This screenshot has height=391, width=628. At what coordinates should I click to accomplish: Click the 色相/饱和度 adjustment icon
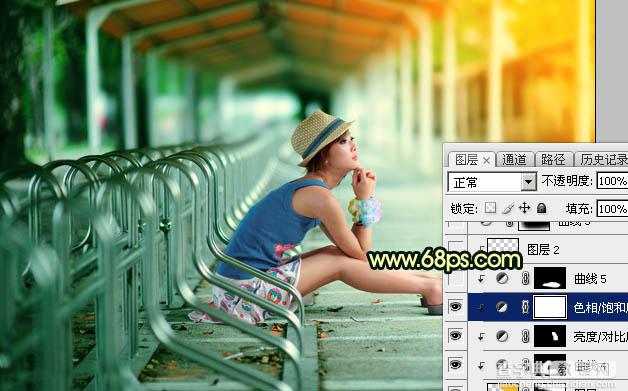tap(502, 307)
